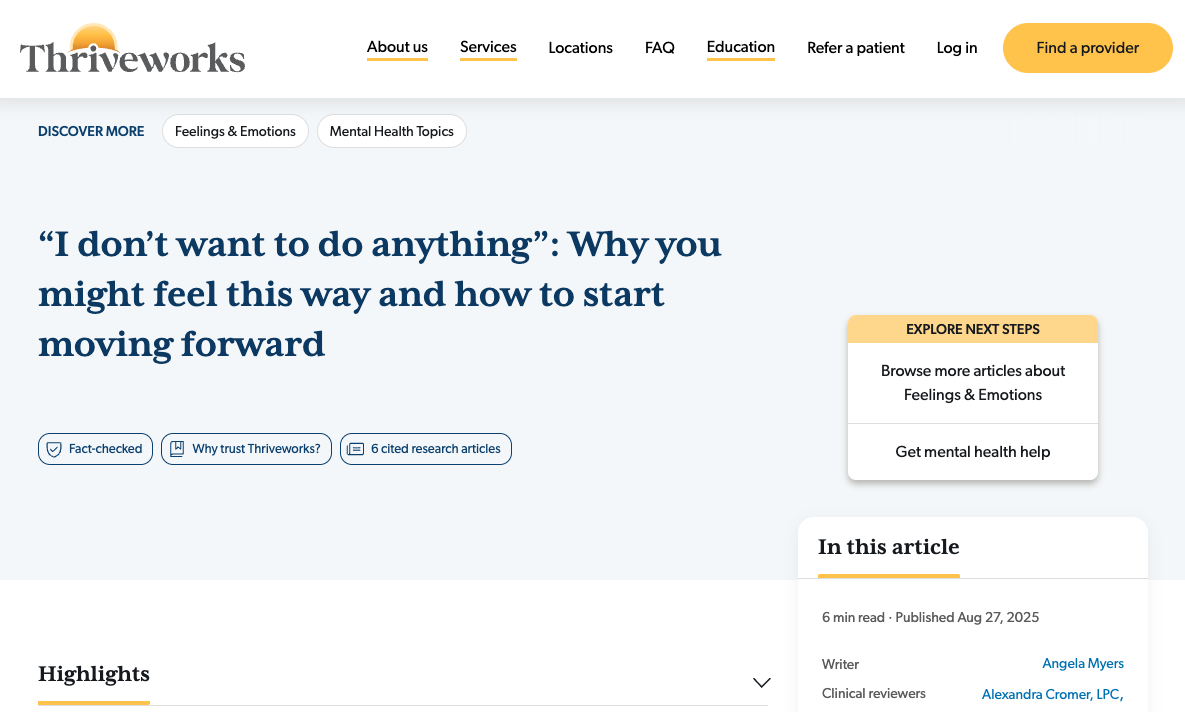Image resolution: width=1185 pixels, height=712 pixels.
Task: Click the article title heading
Action: 379,294
